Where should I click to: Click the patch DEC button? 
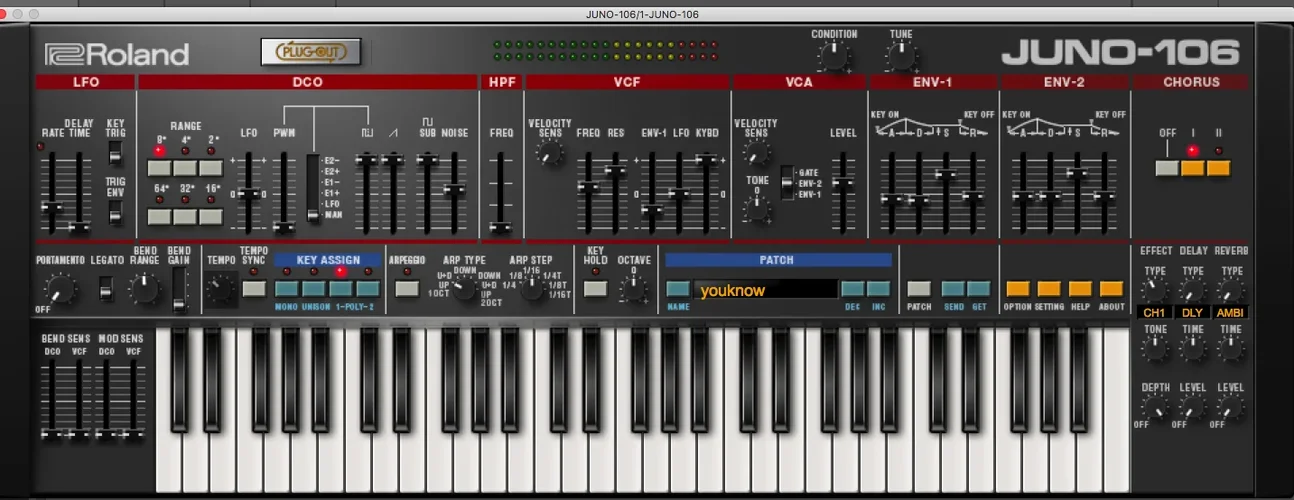tap(852, 289)
